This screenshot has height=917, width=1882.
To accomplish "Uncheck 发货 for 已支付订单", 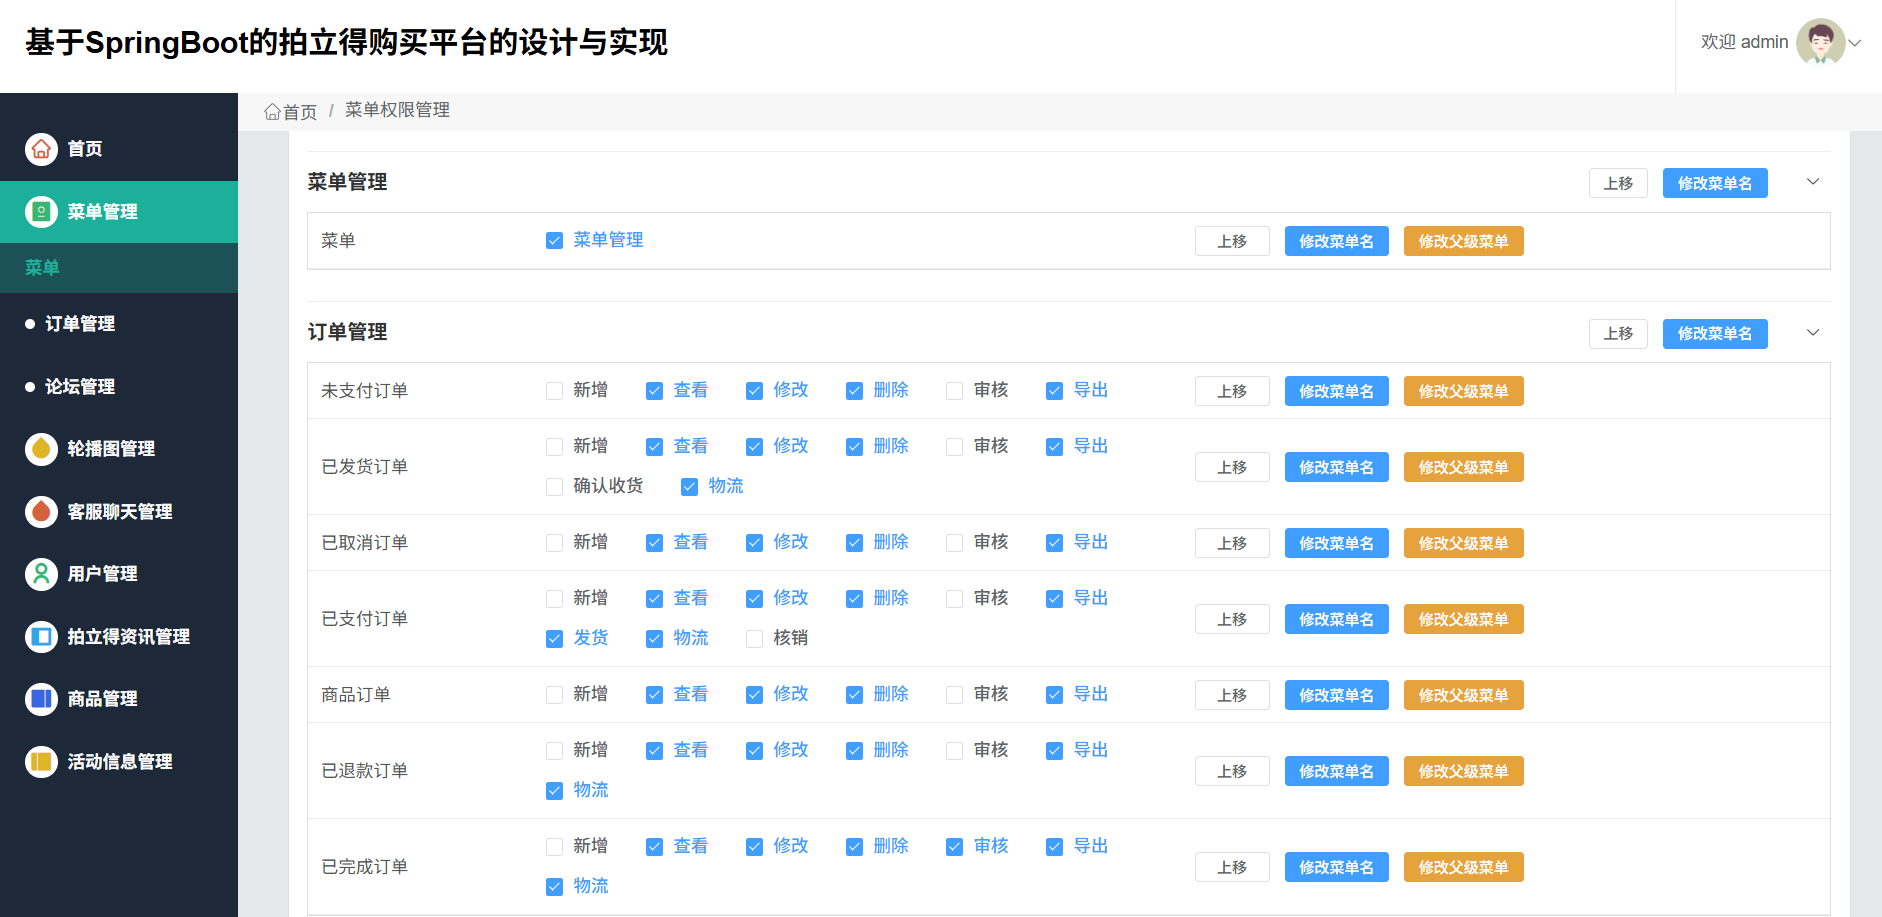I will coord(554,639).
